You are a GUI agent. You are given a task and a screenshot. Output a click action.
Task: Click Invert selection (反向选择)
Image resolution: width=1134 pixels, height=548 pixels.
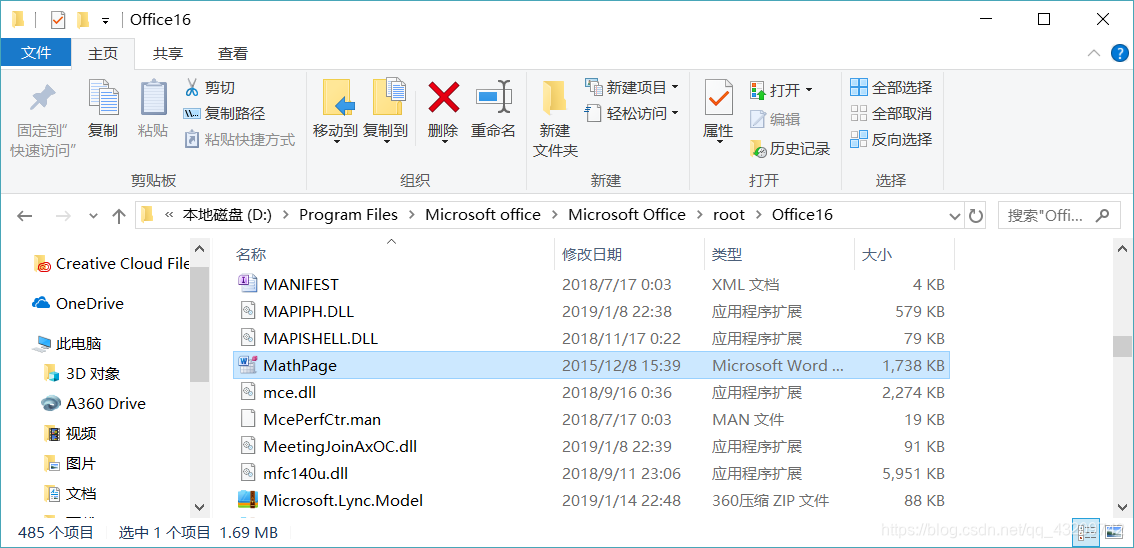tap(891, 140)
